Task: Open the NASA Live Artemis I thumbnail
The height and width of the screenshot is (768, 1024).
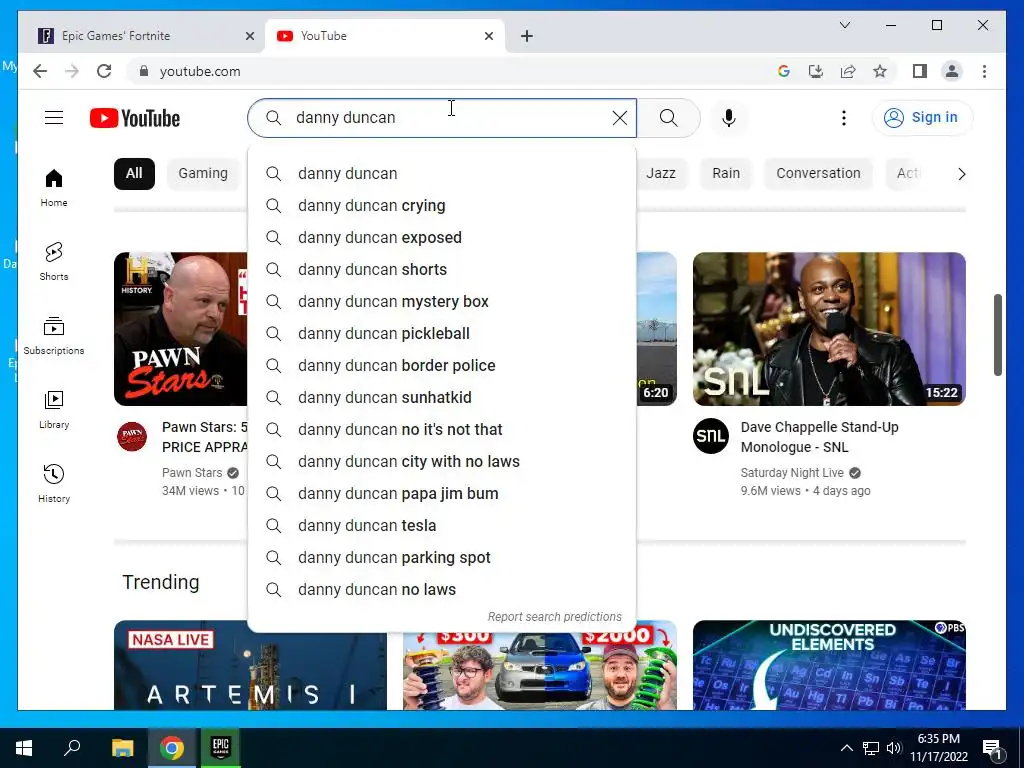Action: (250, 665)
